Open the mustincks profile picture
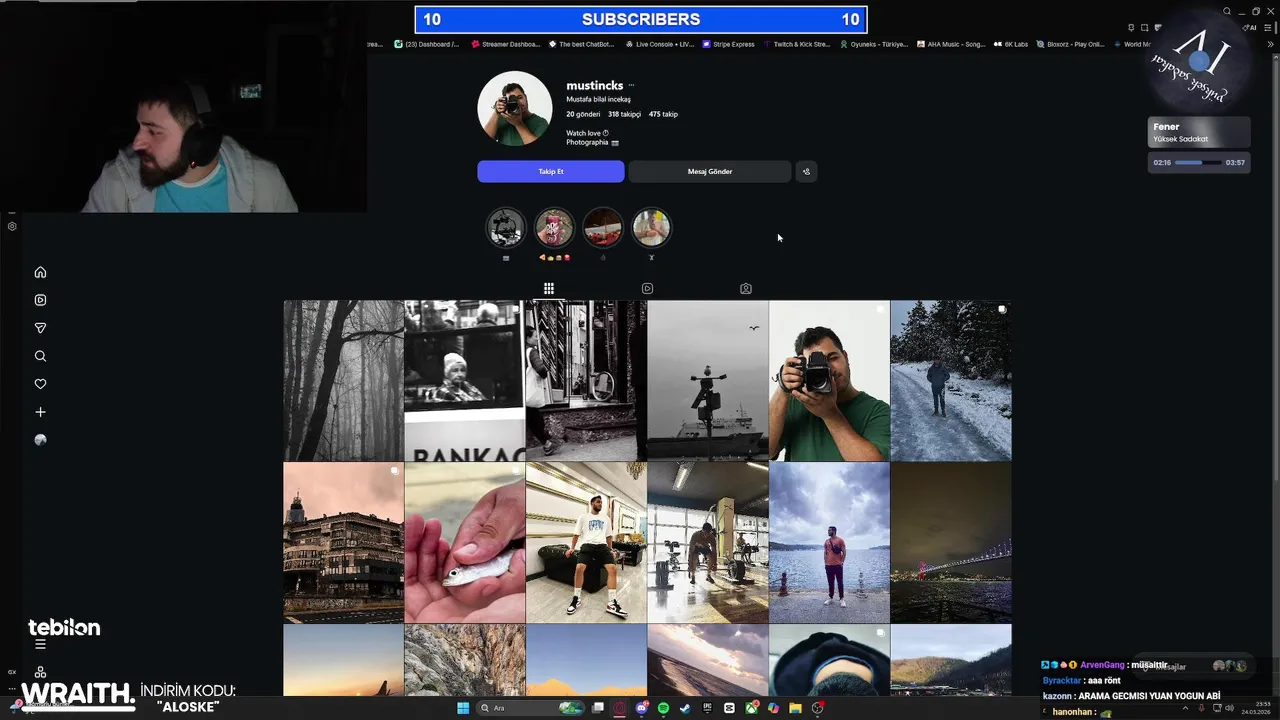1280x720 pixels. tap(515, 109)
